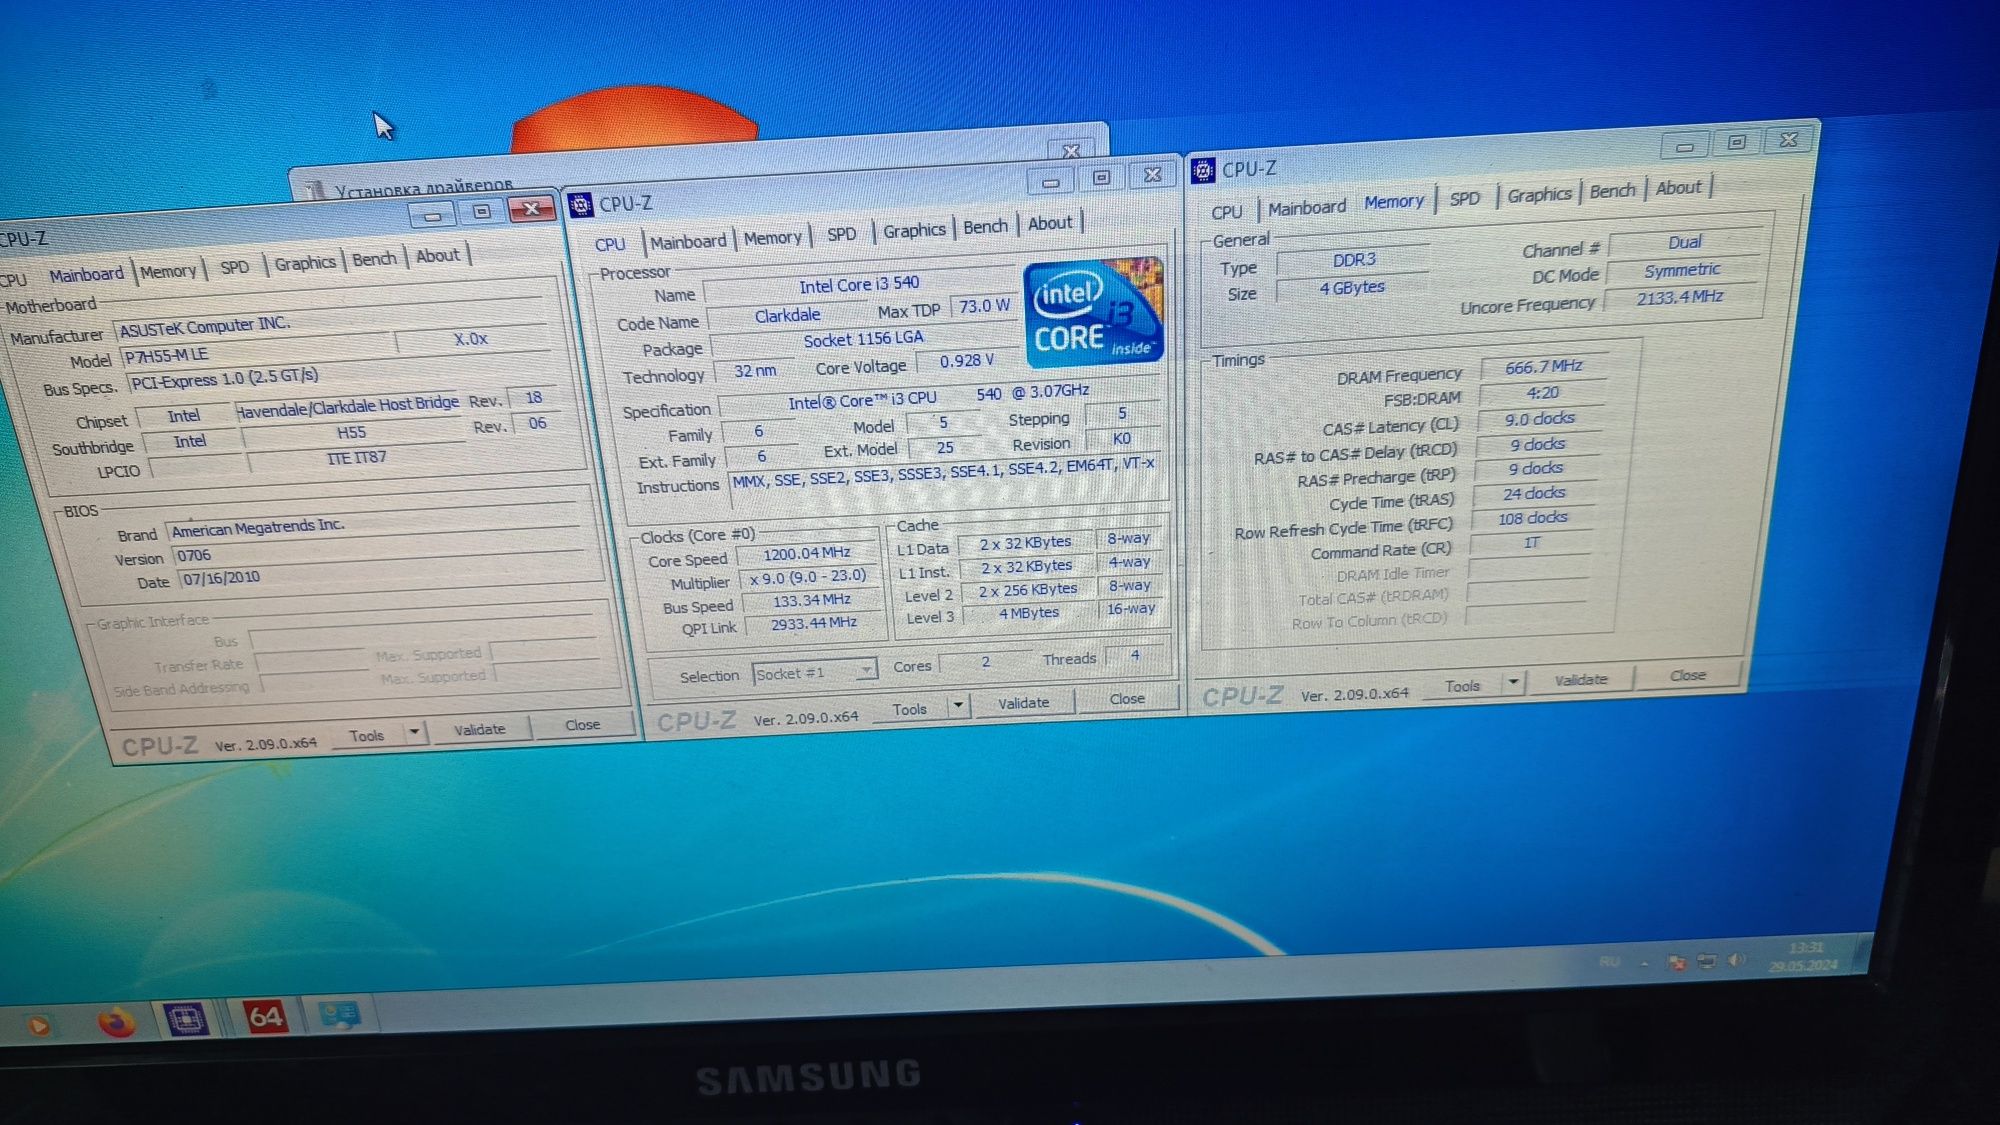The height and width of the screenshot is (1125, 2000).
Task: Open About tab in middle CPU-Z window
Action: coord(1050,224)
